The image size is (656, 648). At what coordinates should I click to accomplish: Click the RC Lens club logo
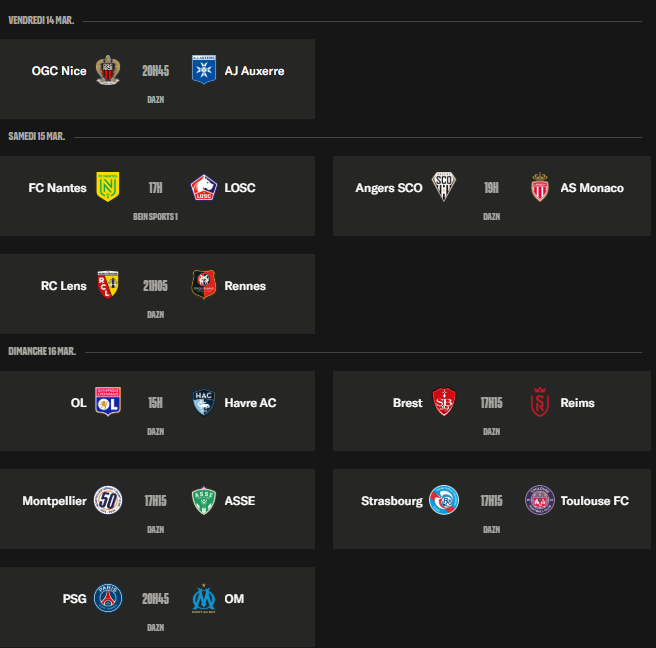107,285
